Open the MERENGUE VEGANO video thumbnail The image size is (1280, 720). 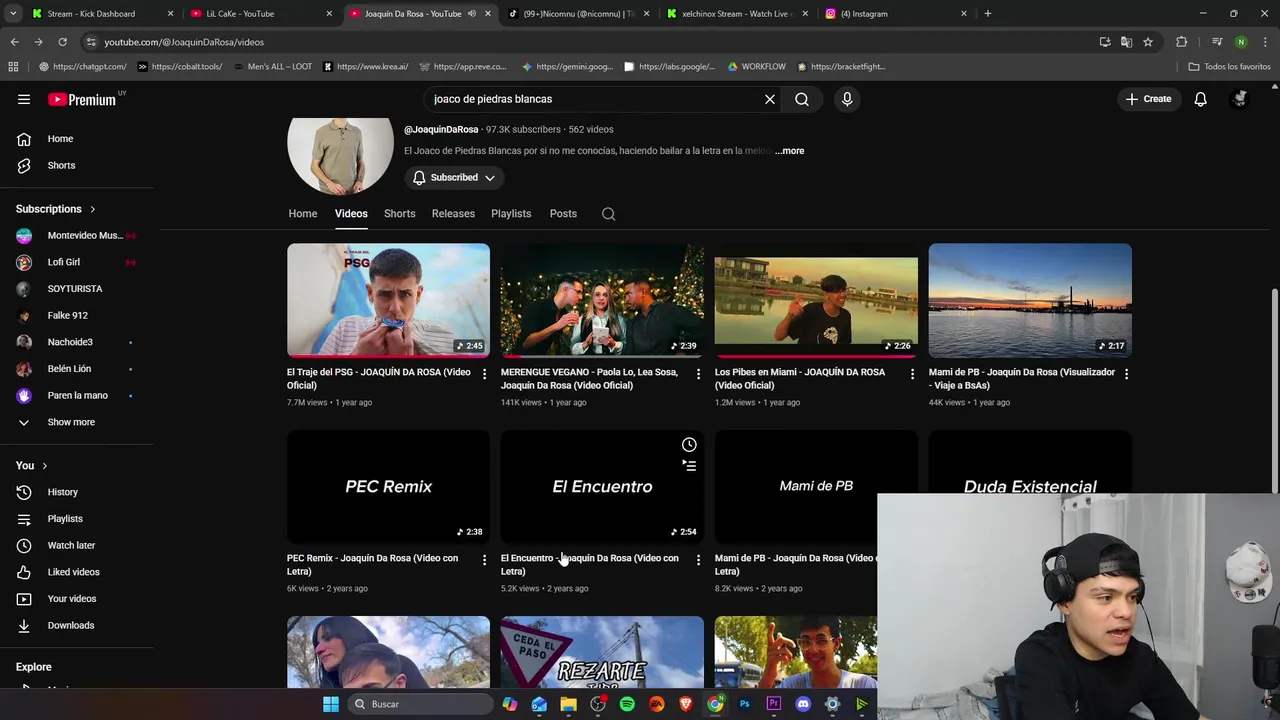(x=602, y=300)
